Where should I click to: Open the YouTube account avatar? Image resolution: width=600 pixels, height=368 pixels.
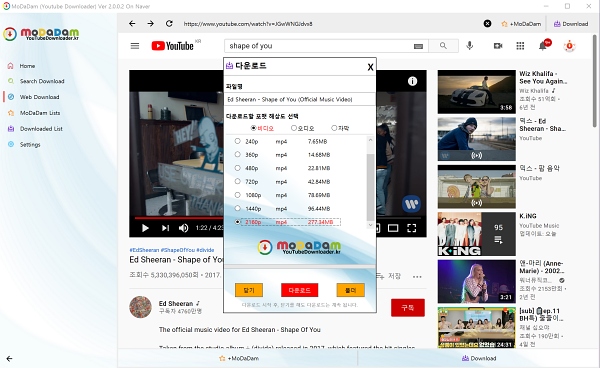569,46
